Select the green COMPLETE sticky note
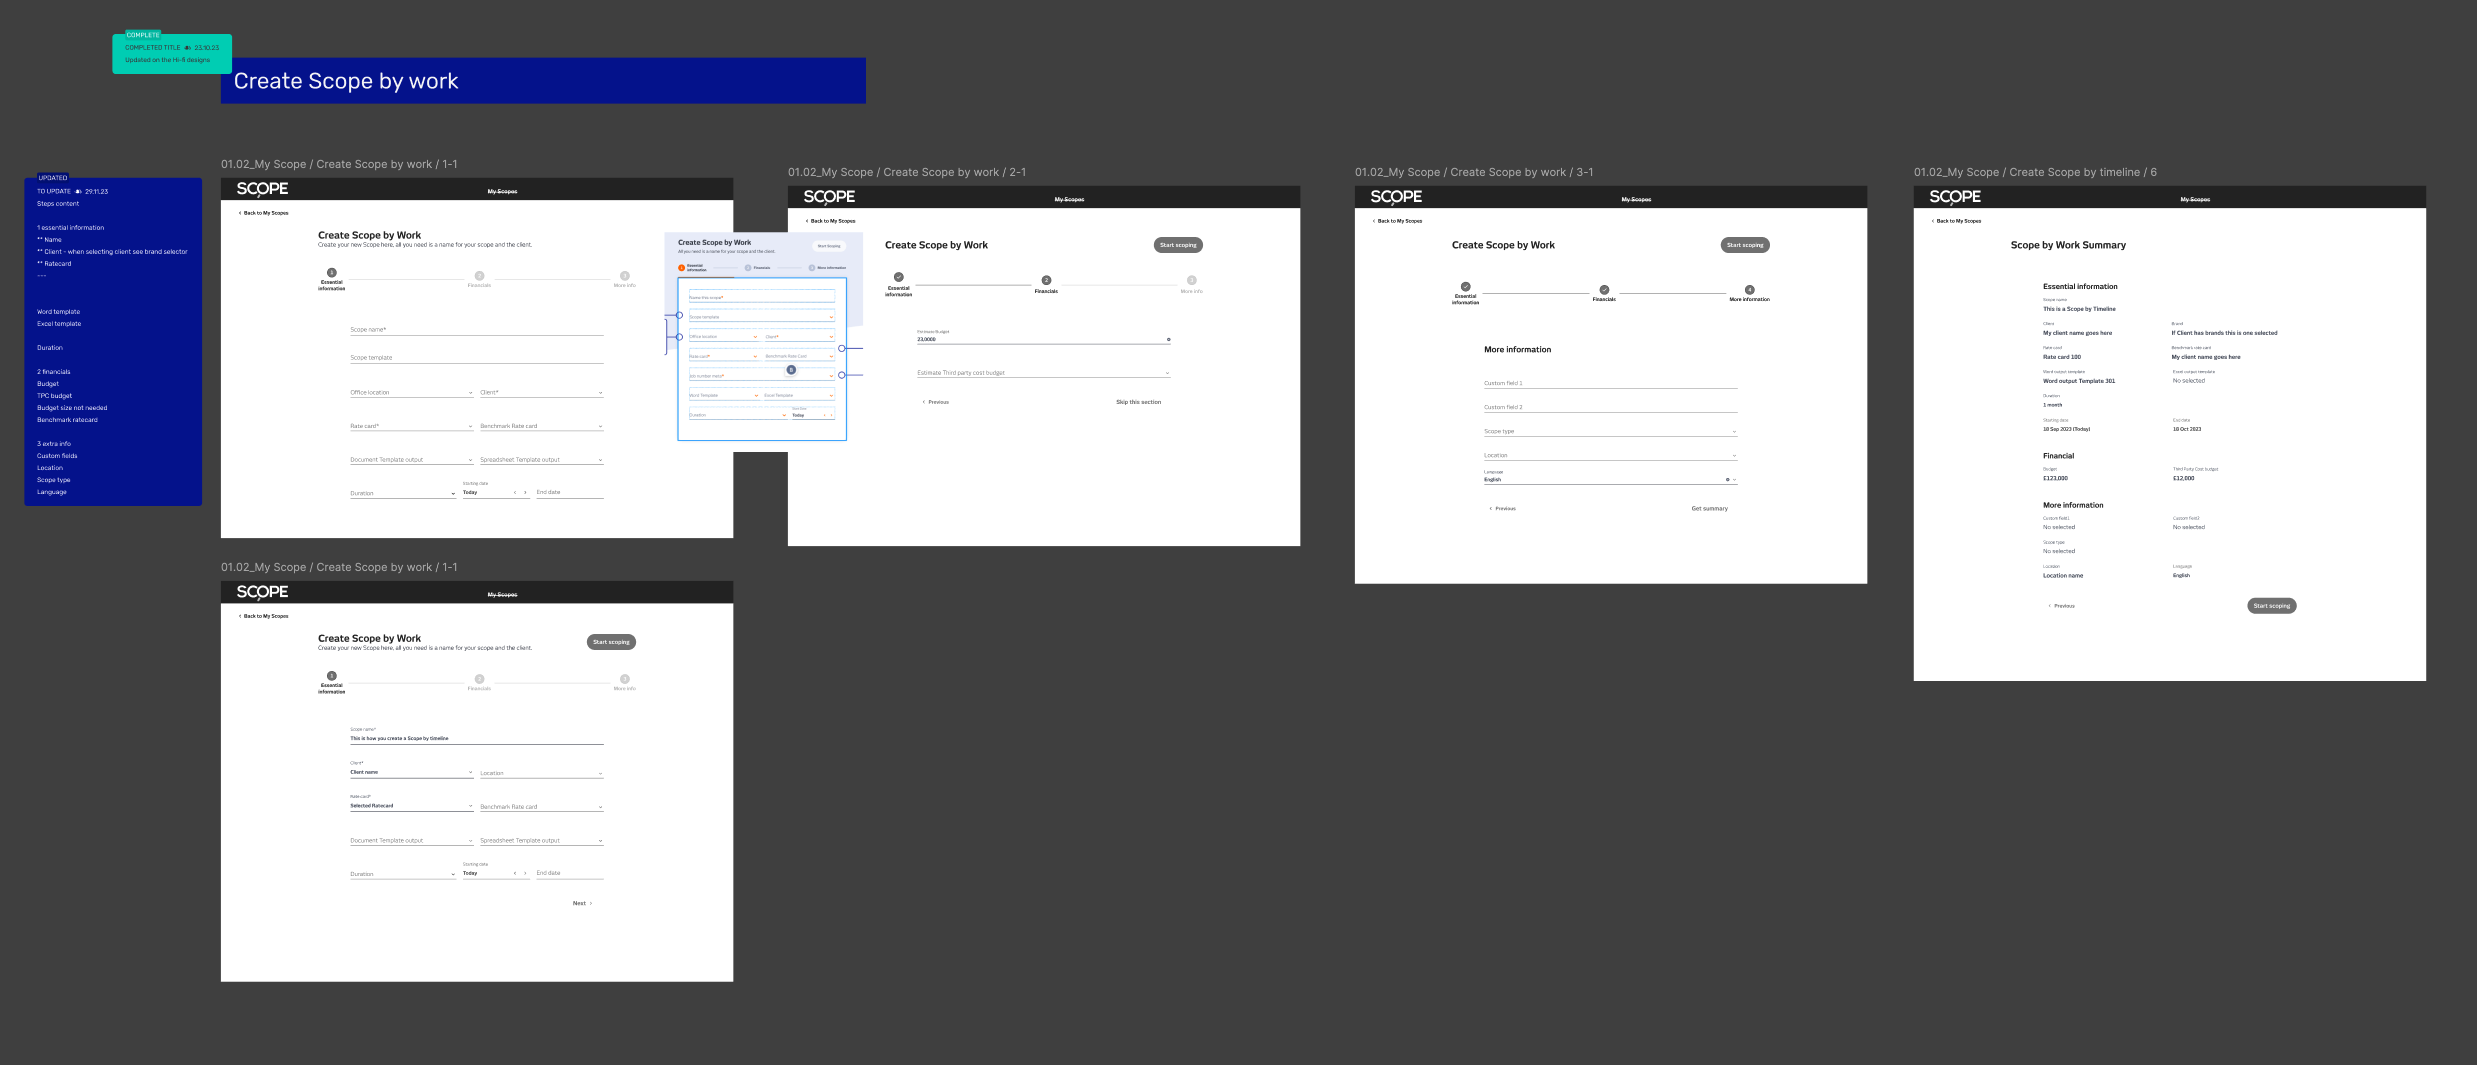The image size is (2477, 1065). click(x=172, y=53)
